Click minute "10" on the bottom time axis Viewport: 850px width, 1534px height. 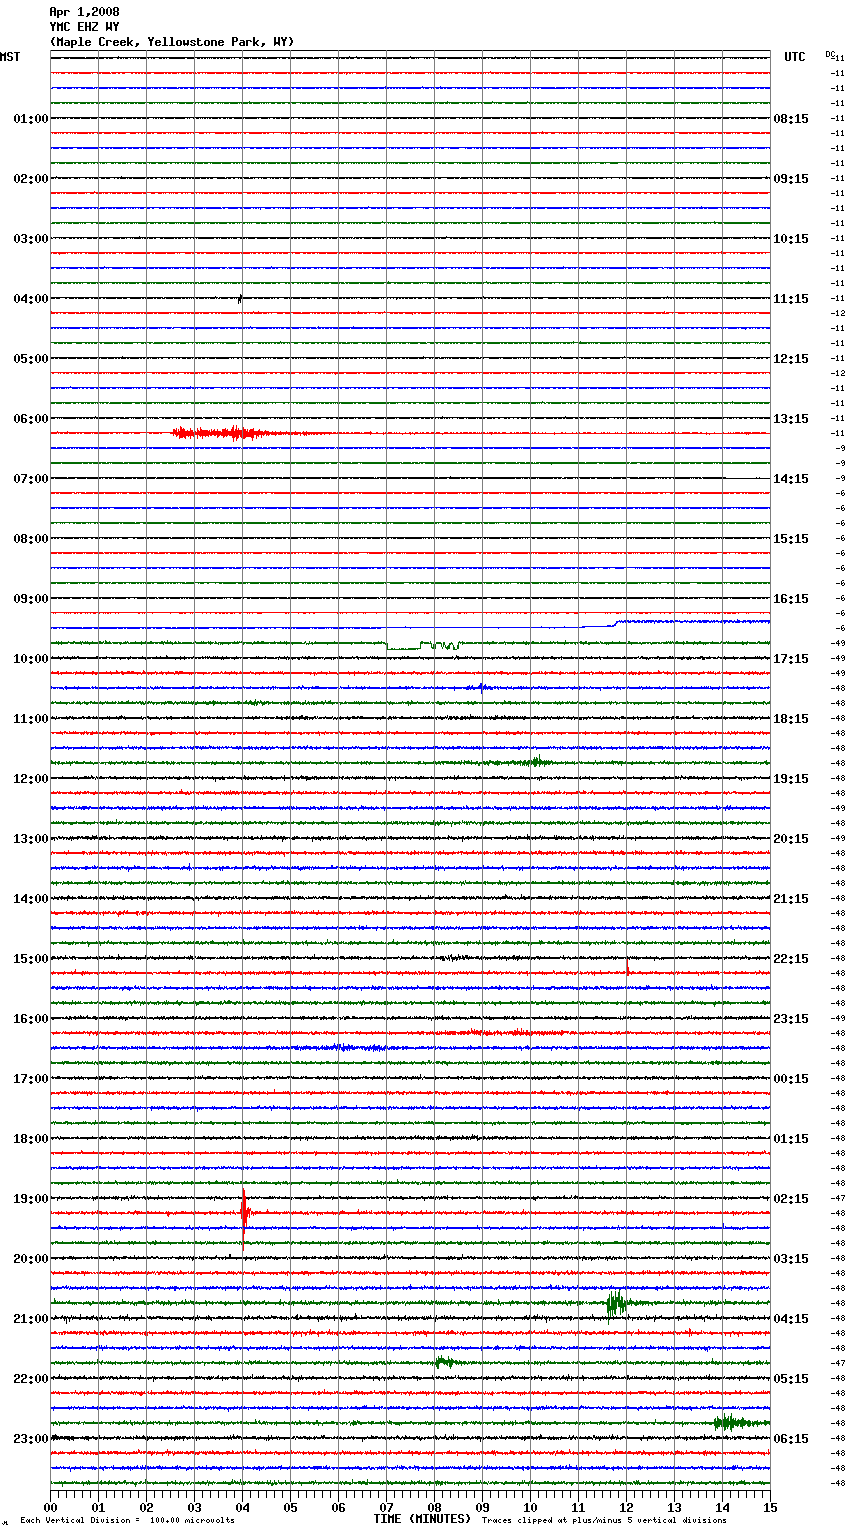(530, 1507)
